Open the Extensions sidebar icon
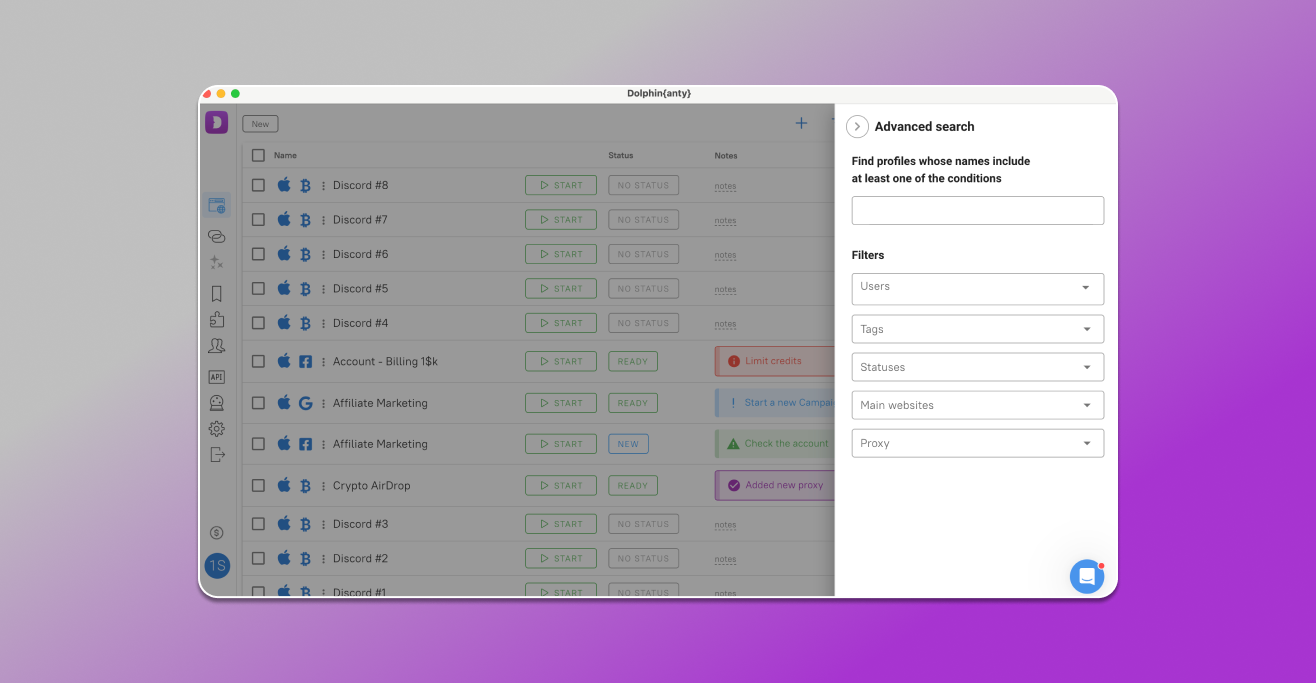This screenshot has height=683, width=1316. [x=217, y=318]
